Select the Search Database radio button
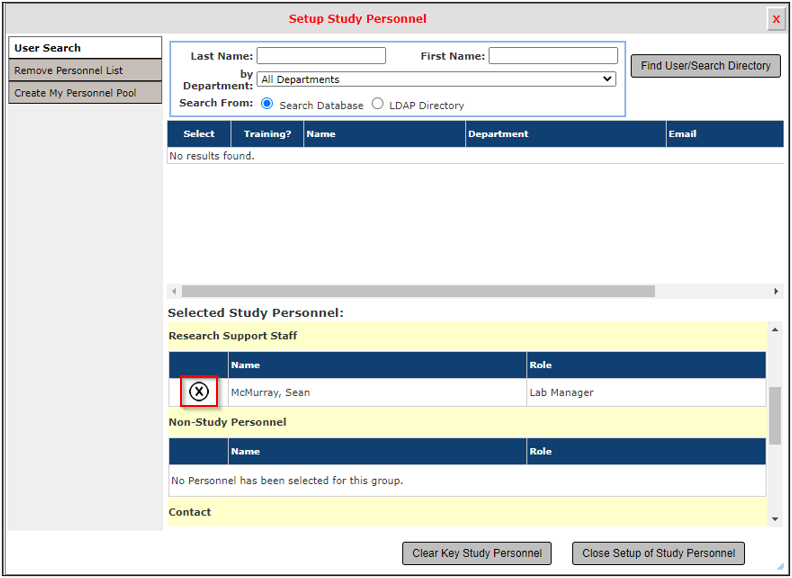The image size is (792, 578). (267, 104)
